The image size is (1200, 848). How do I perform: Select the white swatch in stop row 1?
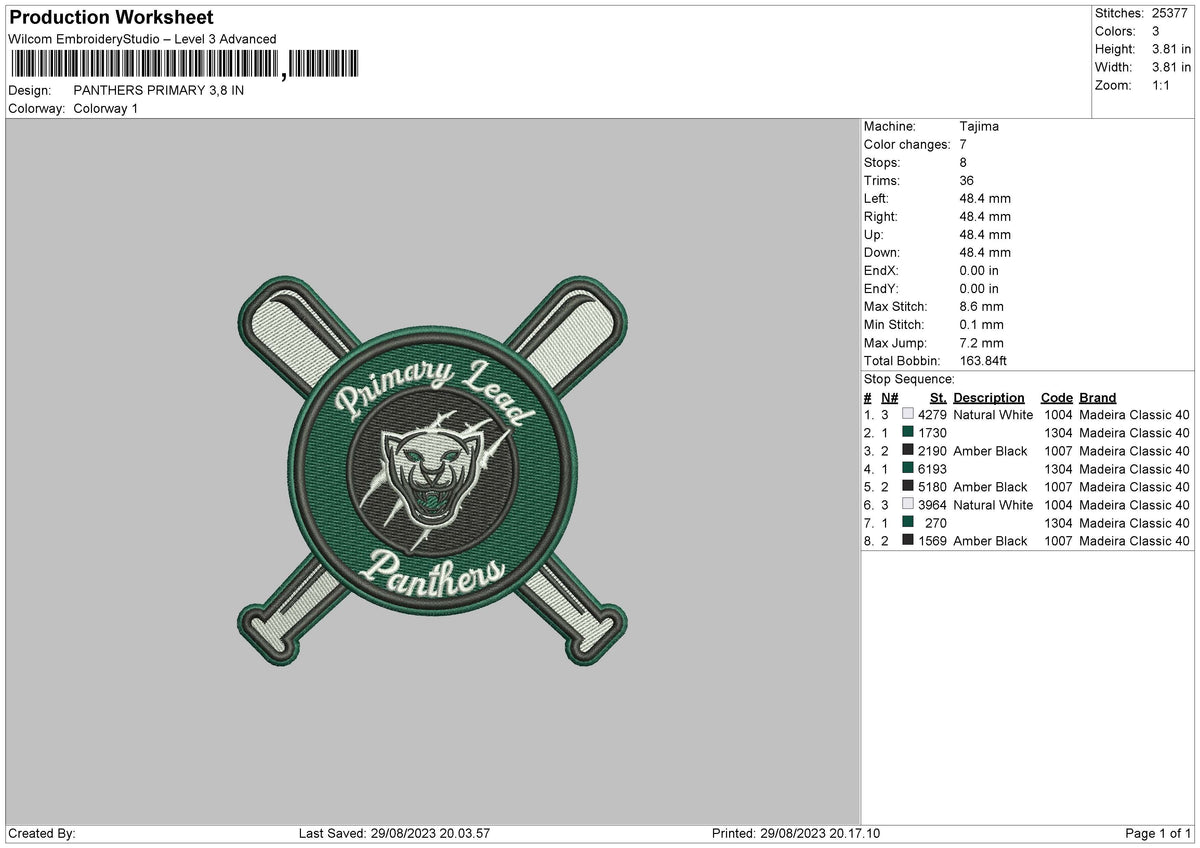[x=908, y=415]
